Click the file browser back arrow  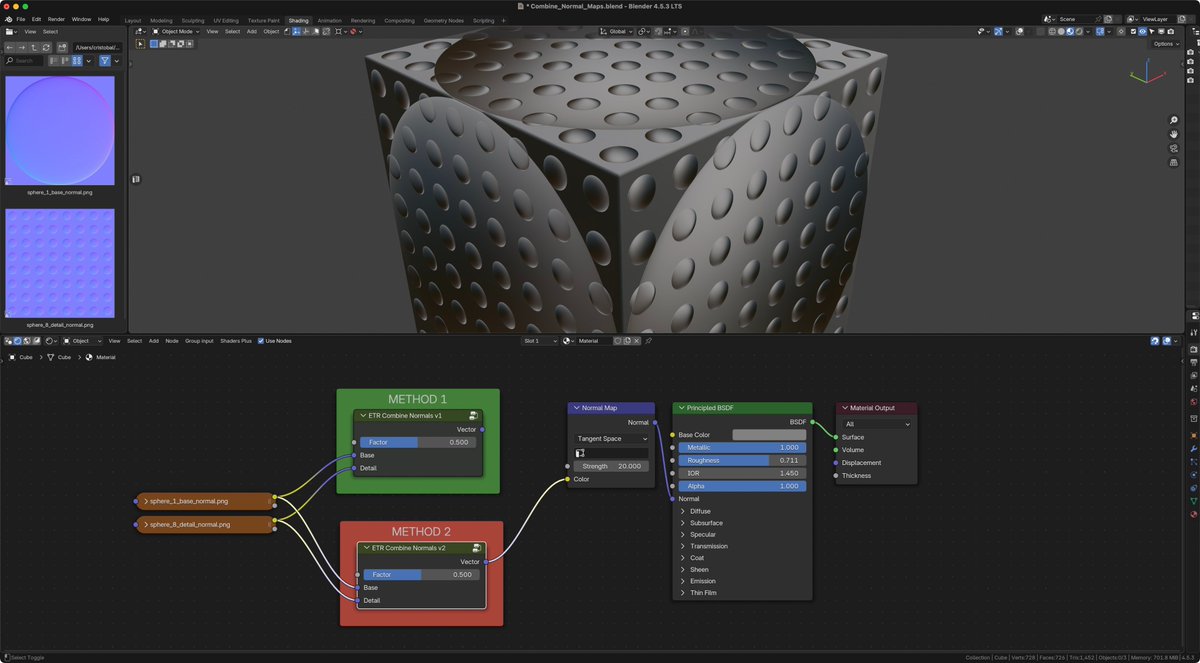pyautogui.click(x=10, y=48)
